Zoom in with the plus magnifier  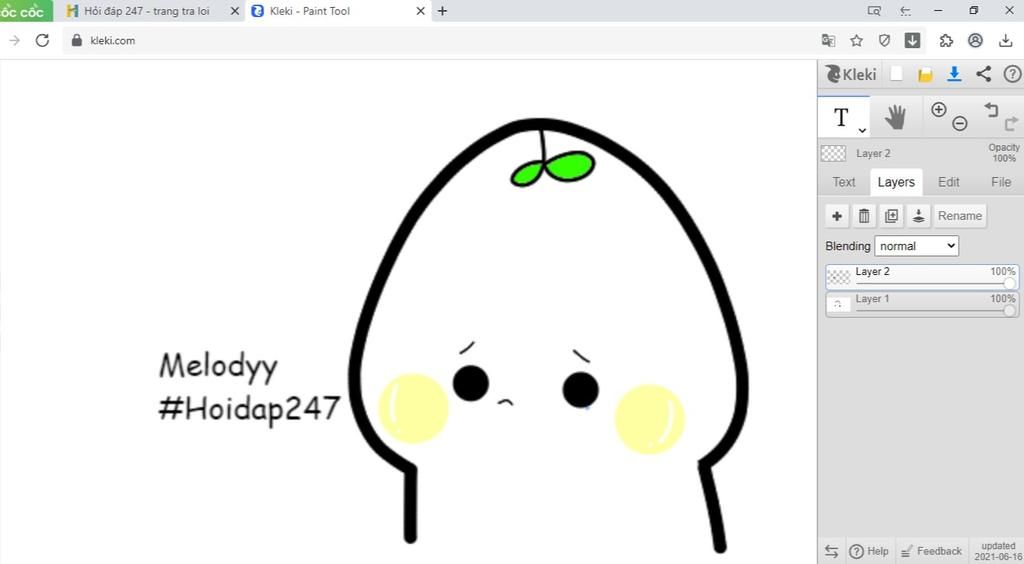[x=938, y=110]
